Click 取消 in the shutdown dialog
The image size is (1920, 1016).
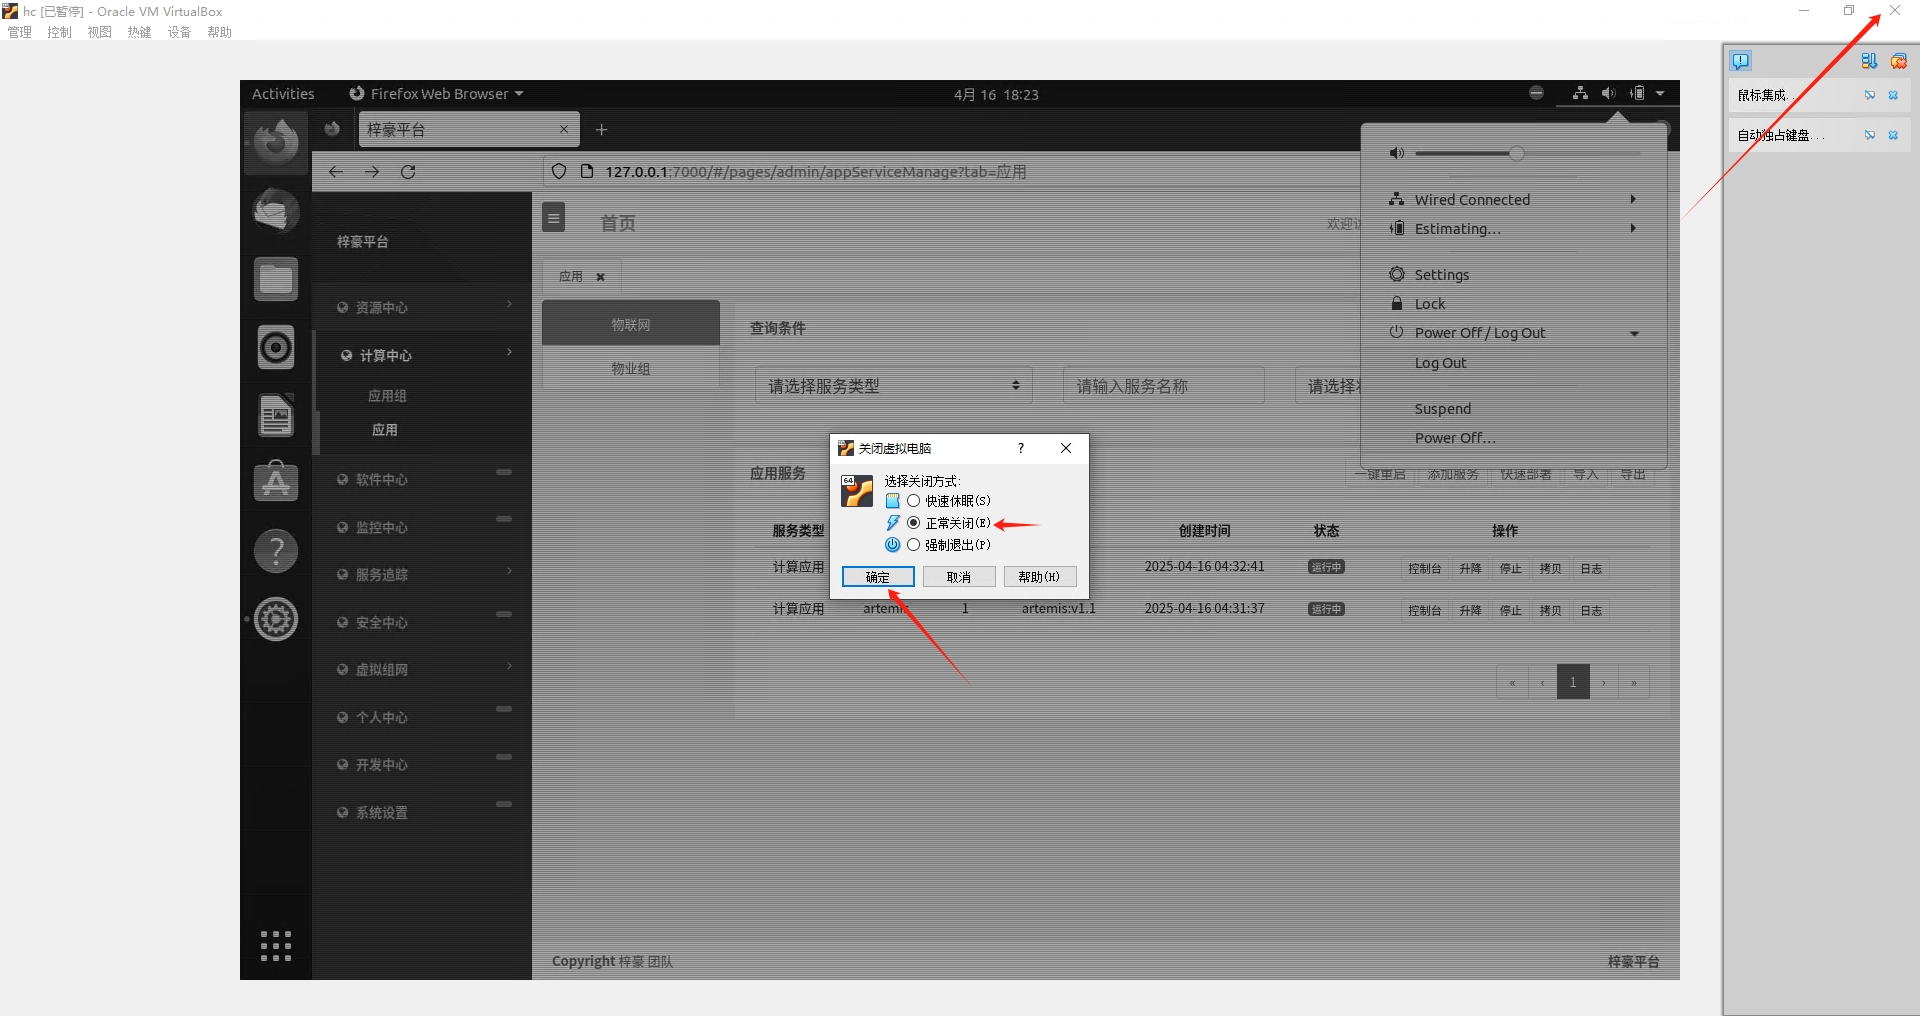tap(959, 577)
